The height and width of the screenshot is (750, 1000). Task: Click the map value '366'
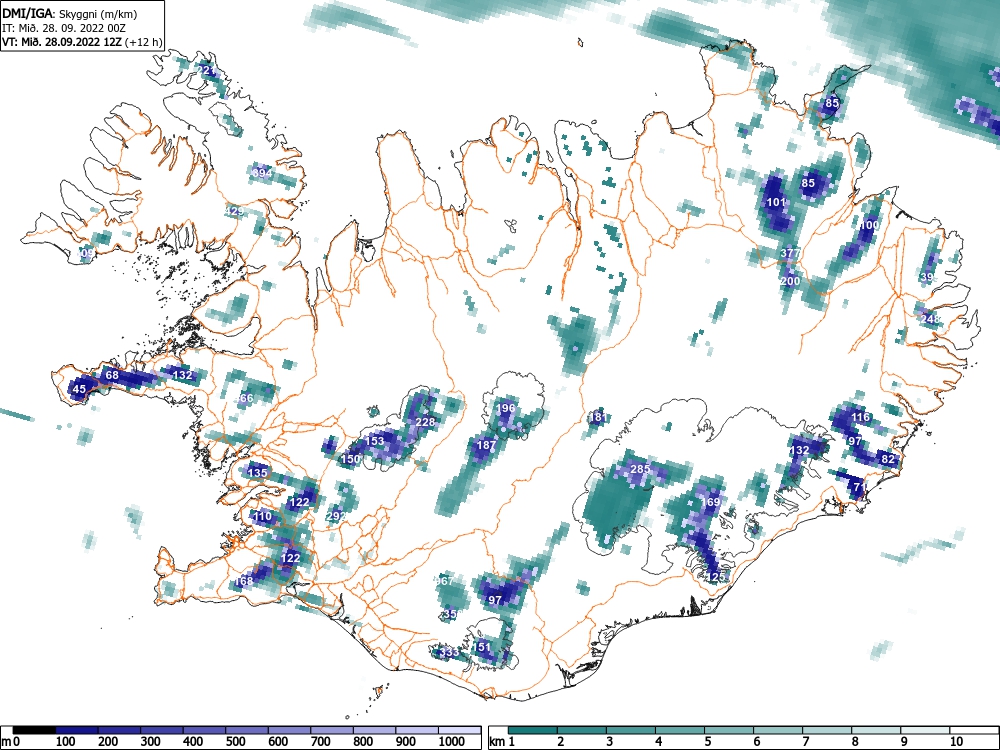244,399
